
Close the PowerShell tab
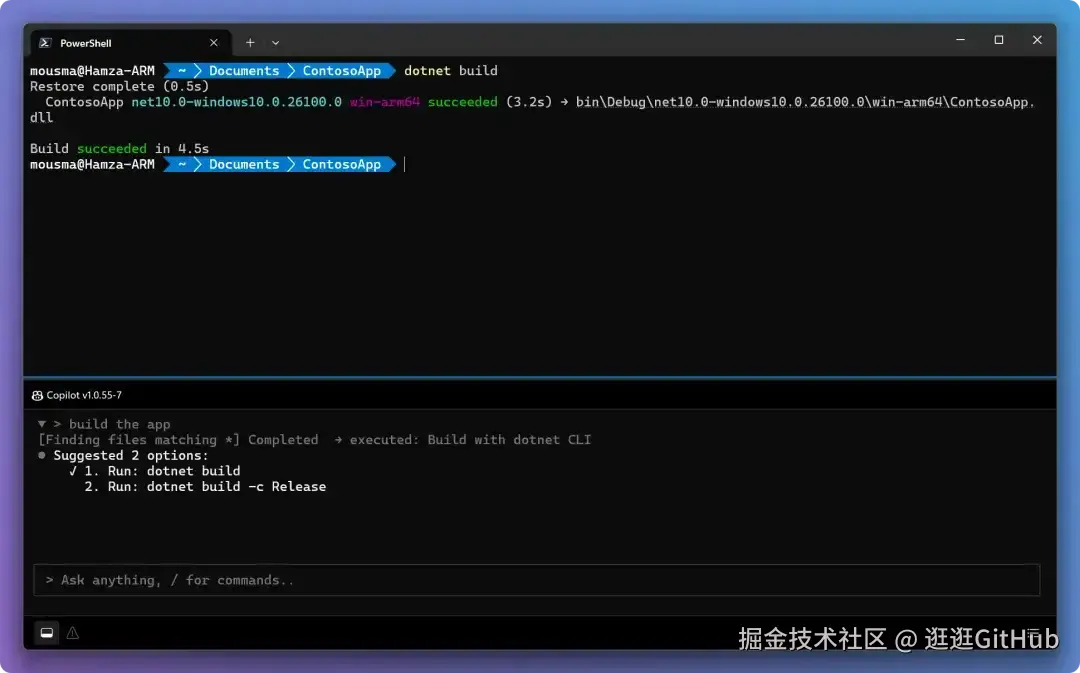click(x=214, y=43)
